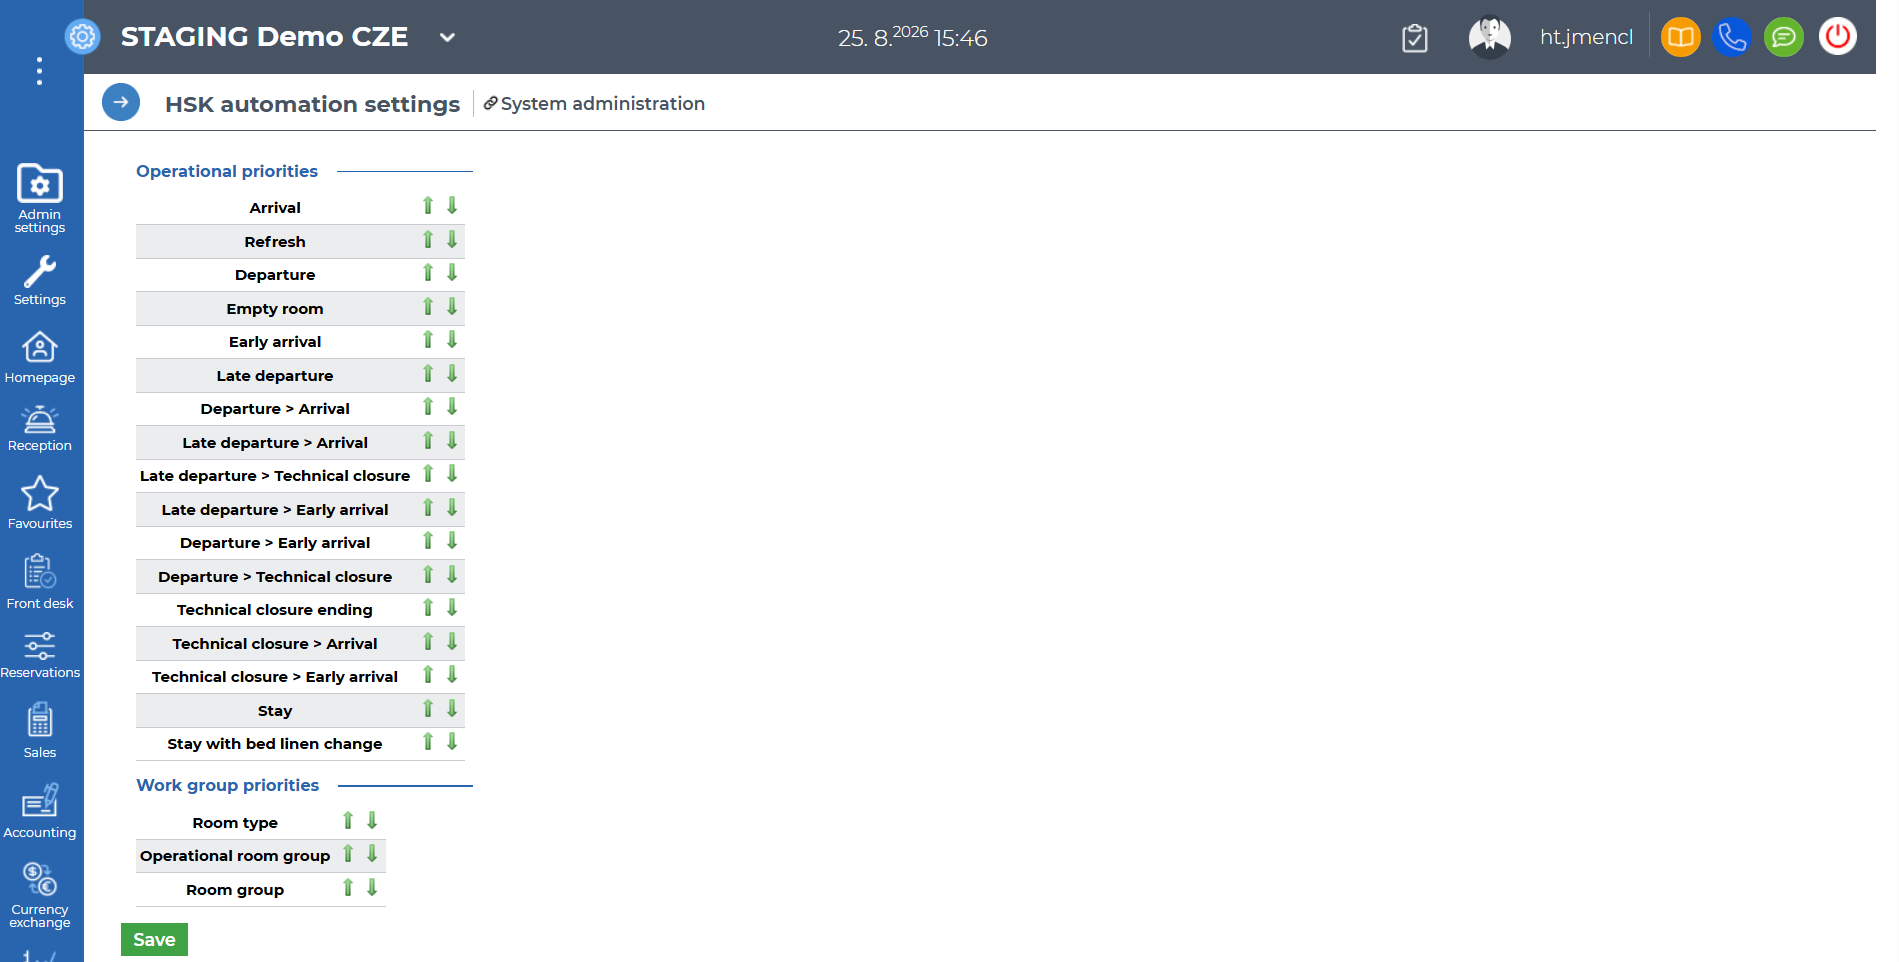Click the date and time display
Screen dimensions: 1899x962
912,37
